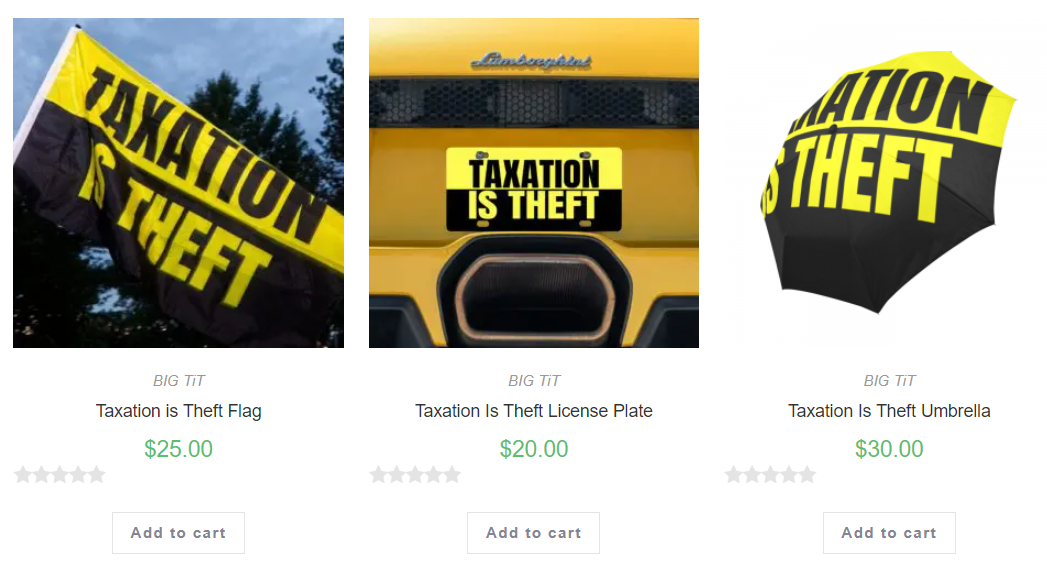Click the Taxation is Theft Flag title
This screenshot has height=563, width=1047.
(178, 411)
